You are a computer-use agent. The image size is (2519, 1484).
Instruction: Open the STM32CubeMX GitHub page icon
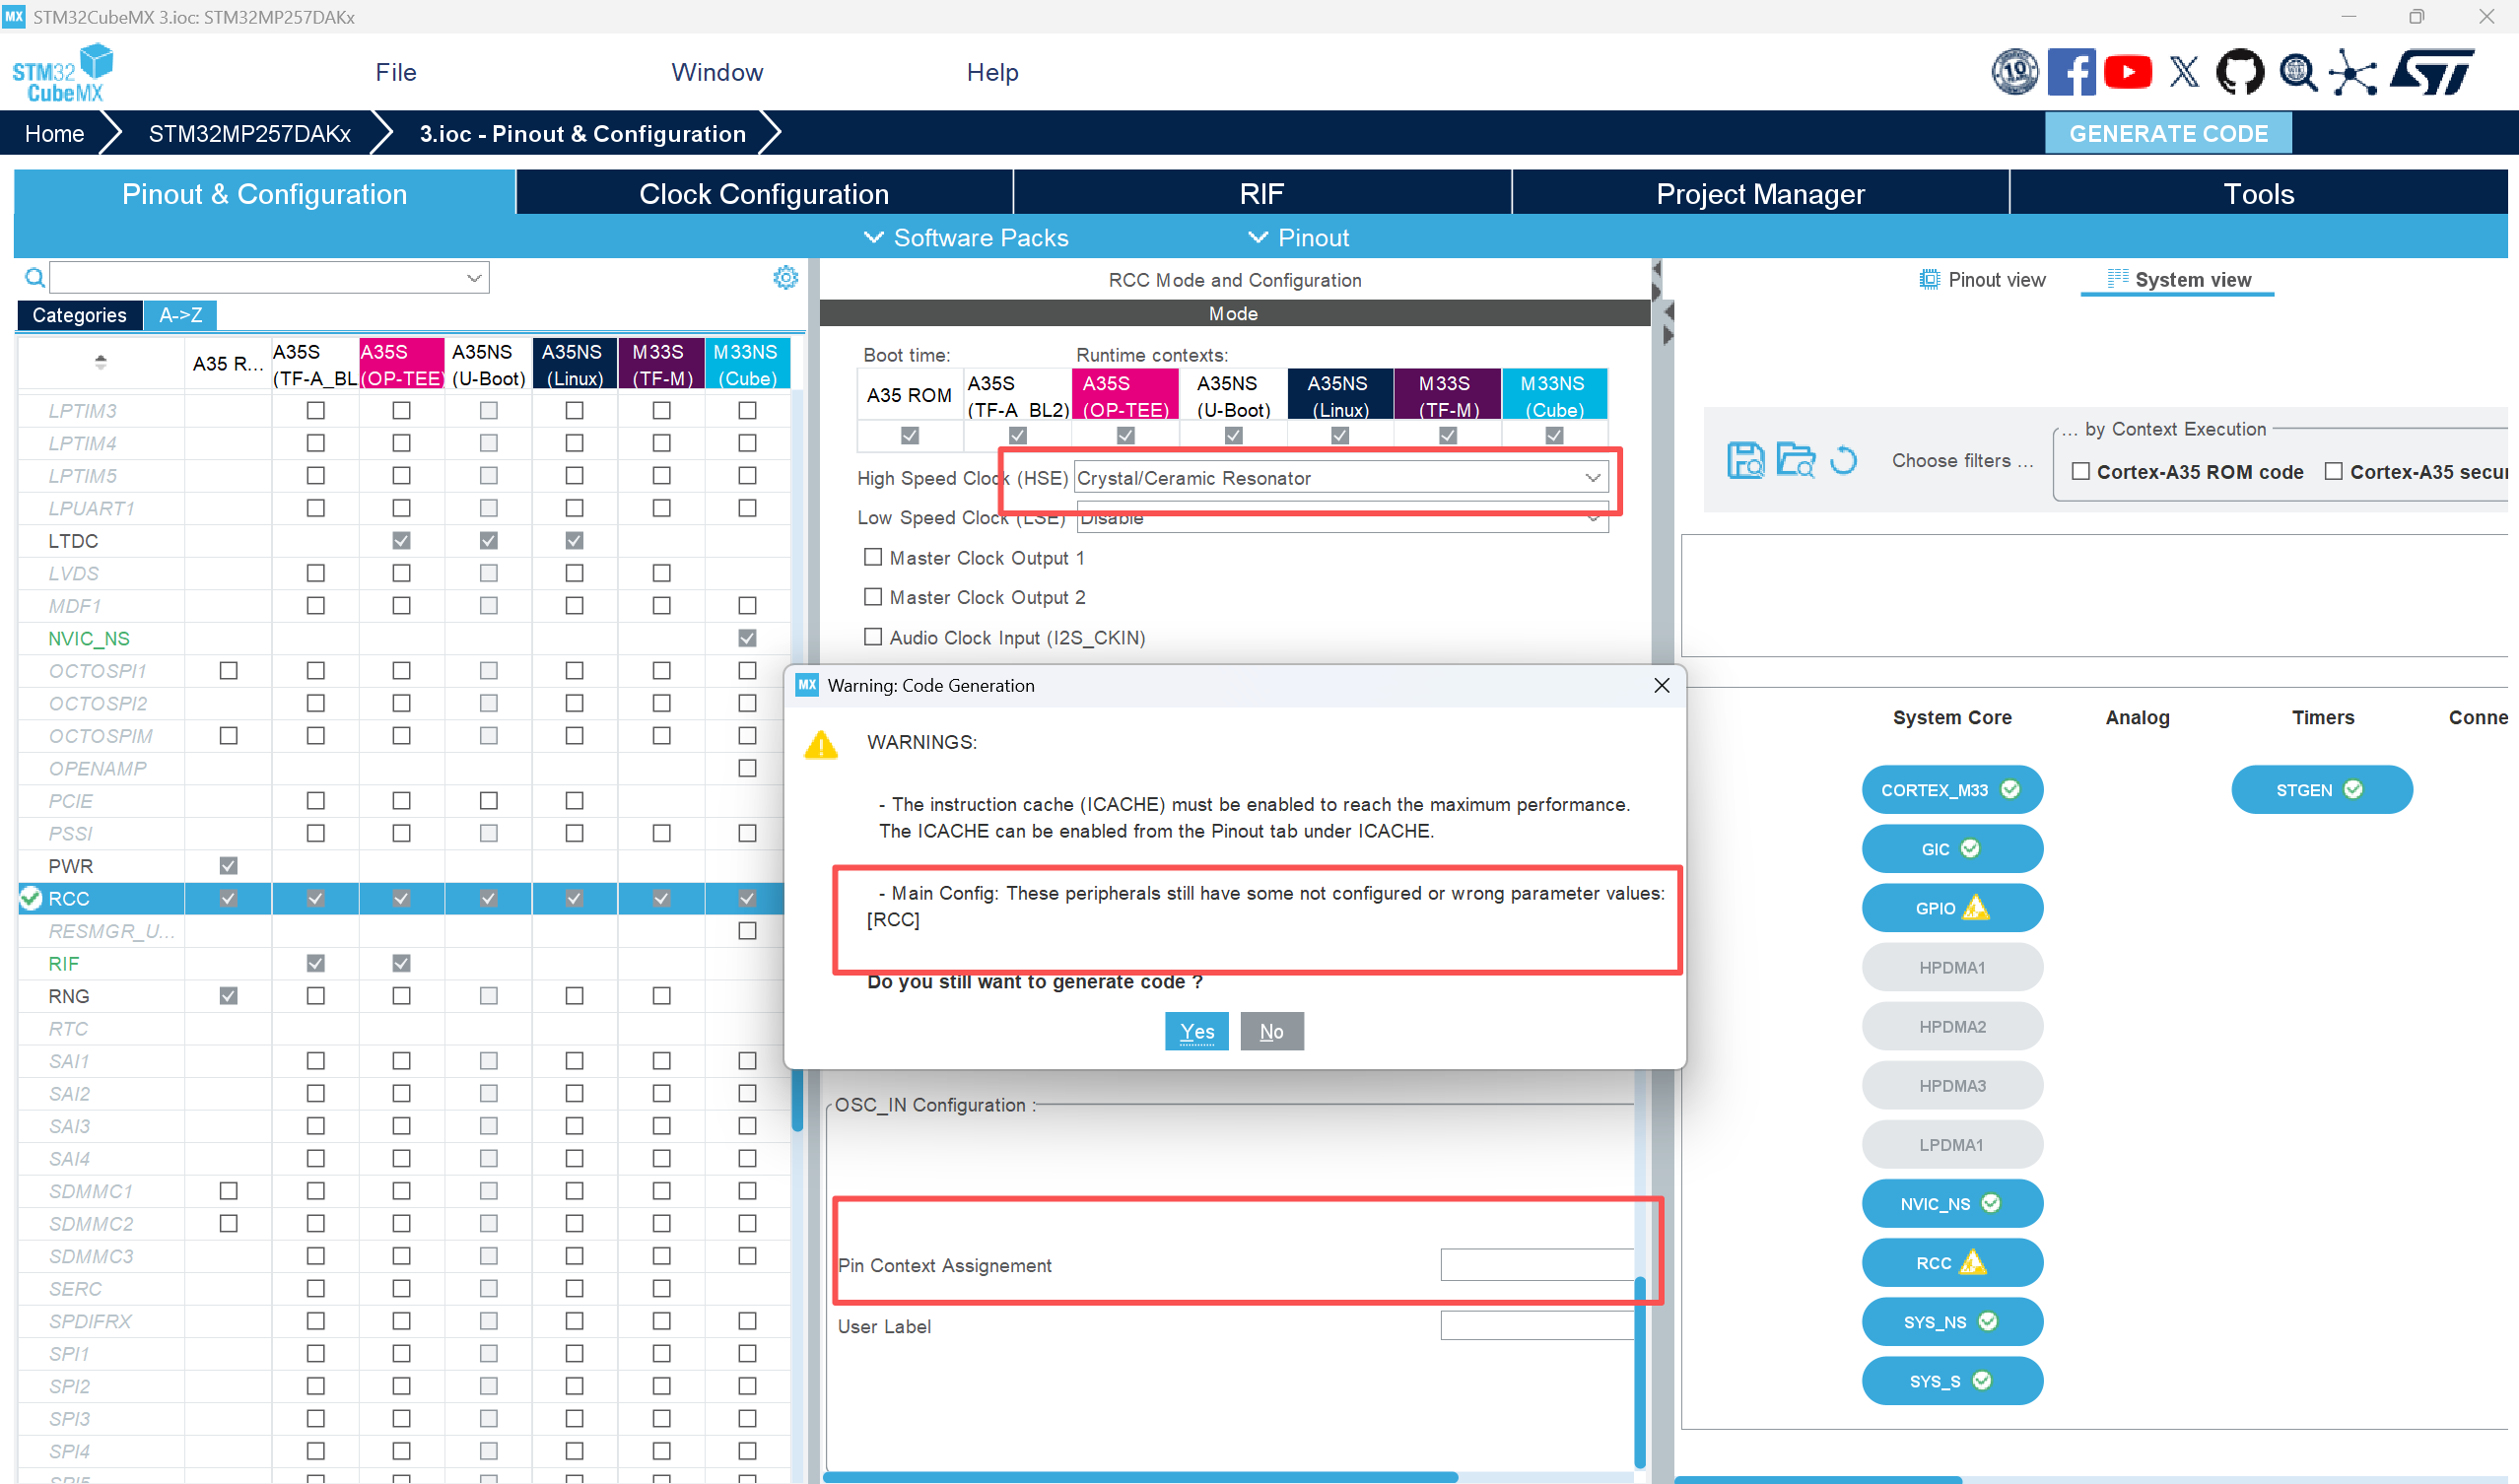pos(2239,72)
